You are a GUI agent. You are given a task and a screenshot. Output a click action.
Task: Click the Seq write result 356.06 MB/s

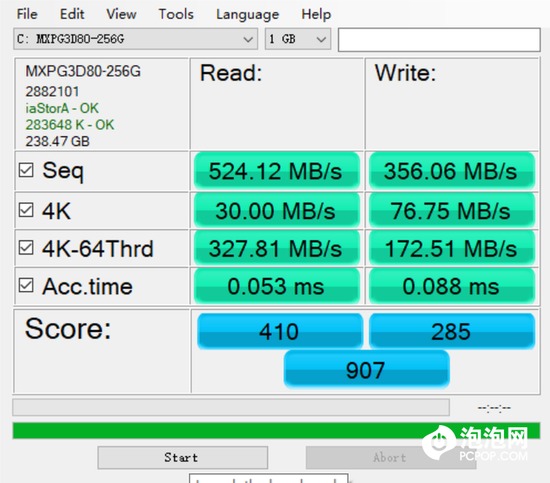coord(452,171)
